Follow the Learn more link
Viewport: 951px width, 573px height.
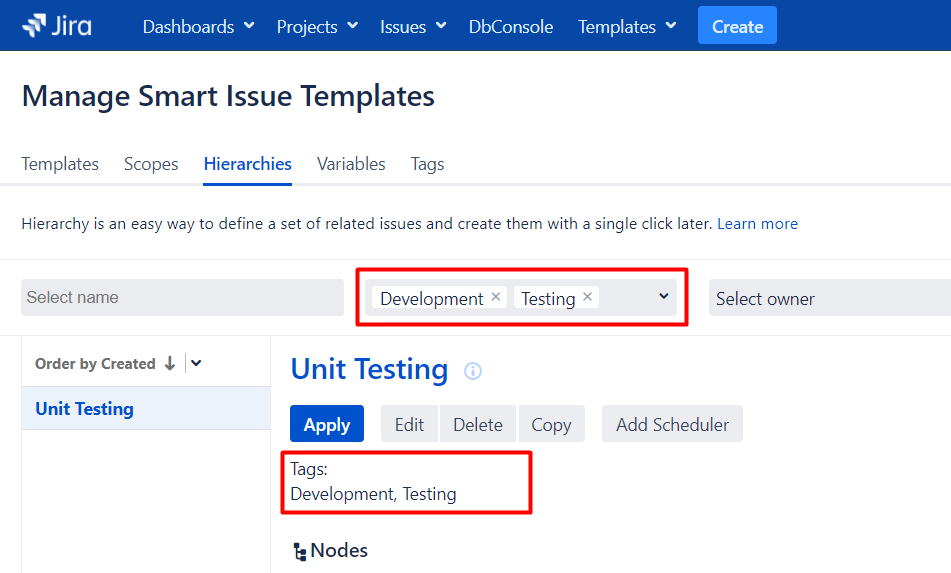[x=757, y=224]
